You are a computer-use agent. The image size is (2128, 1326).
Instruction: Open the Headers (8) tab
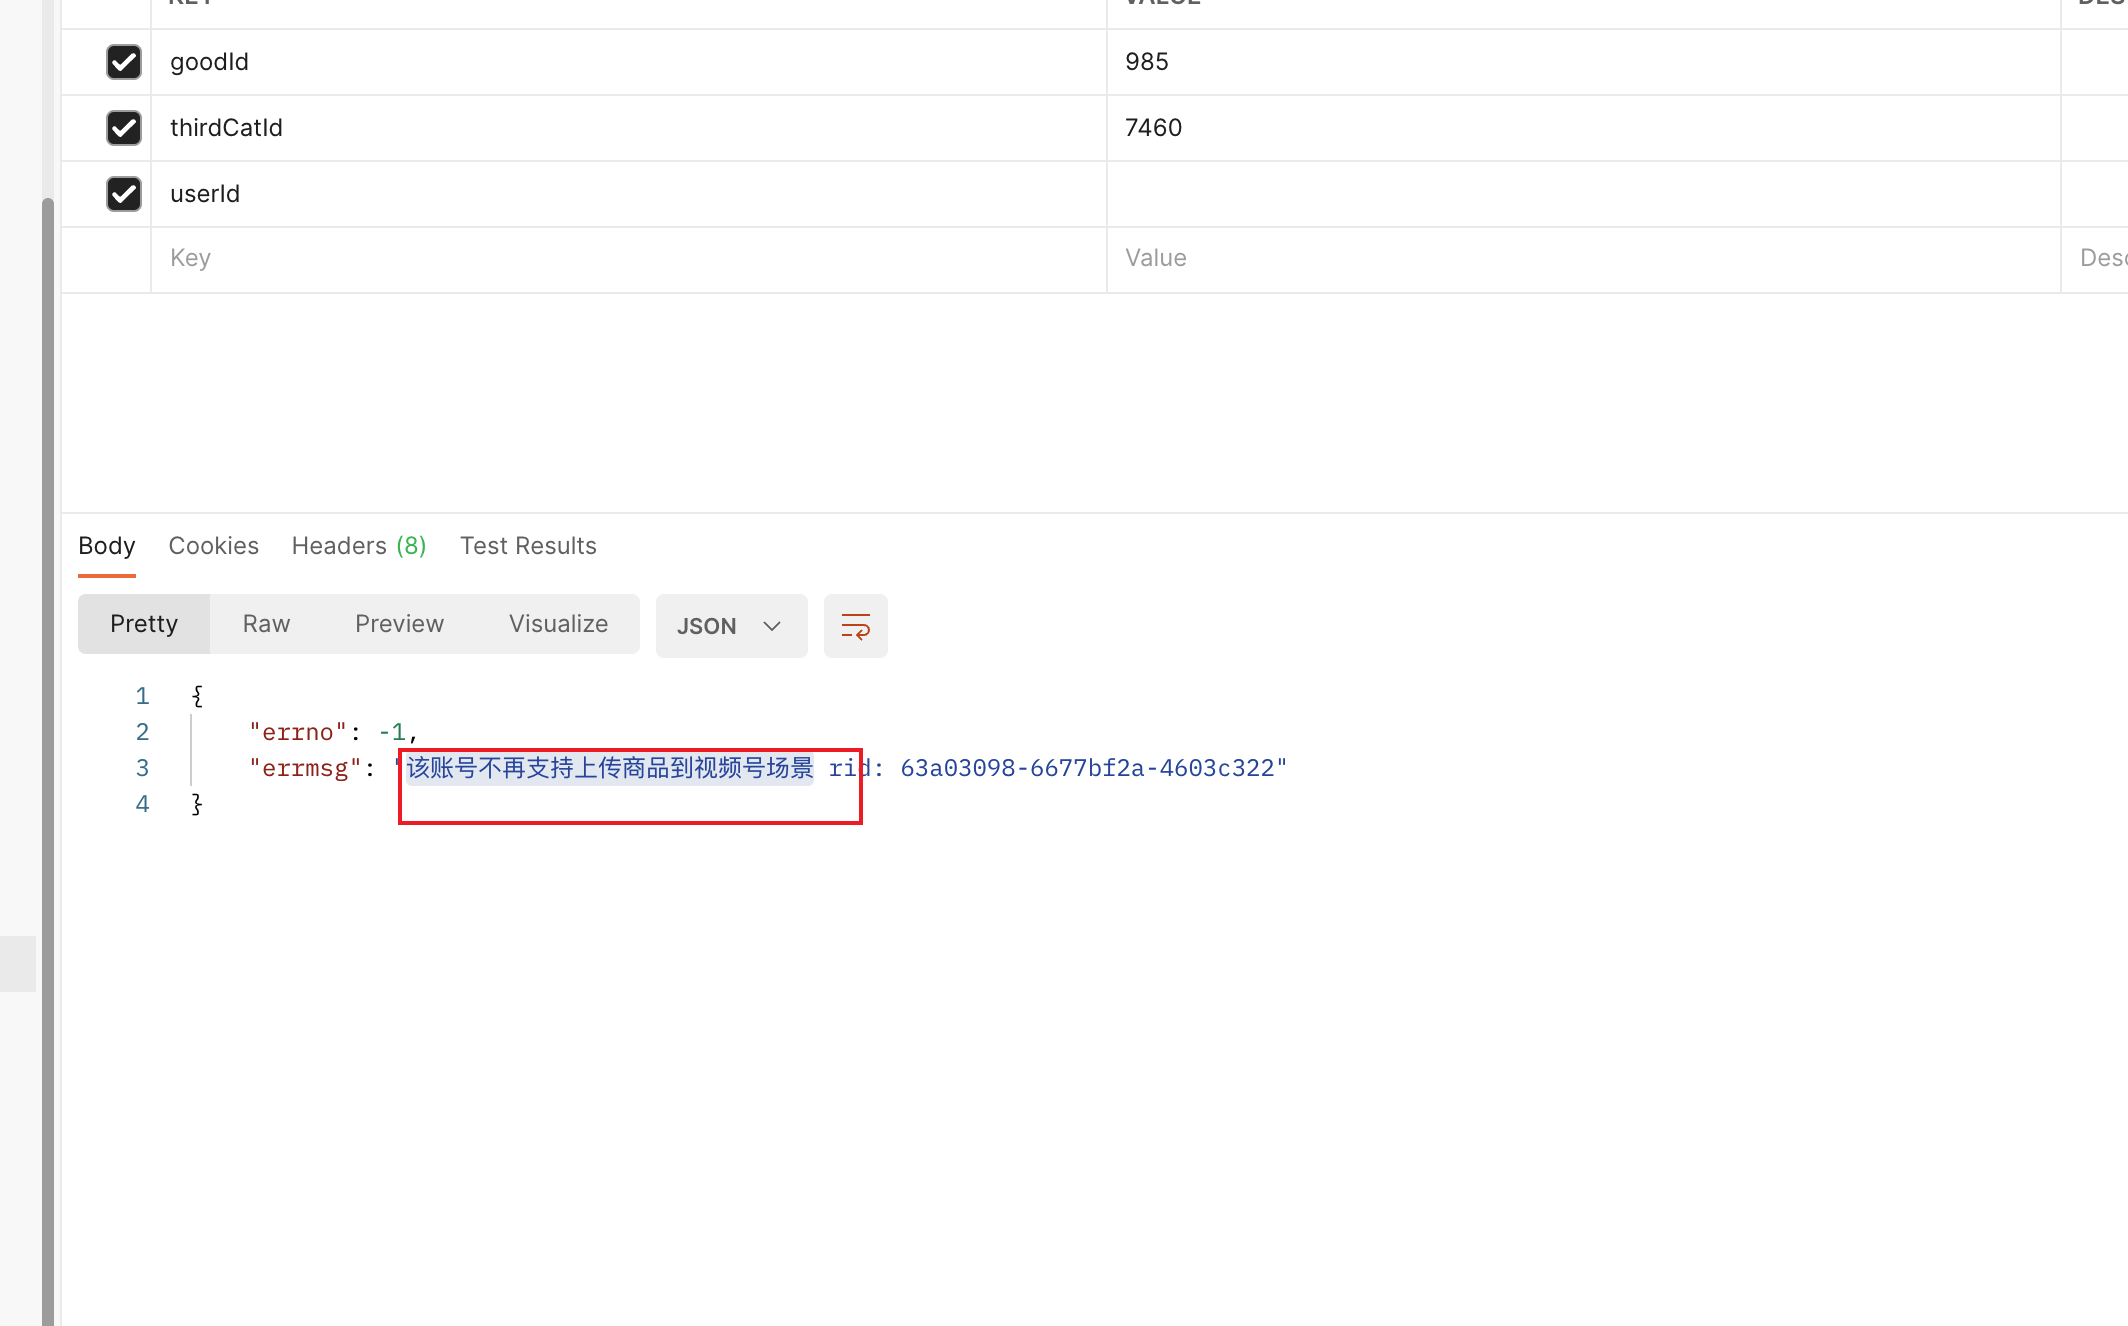tap(358, 546)
